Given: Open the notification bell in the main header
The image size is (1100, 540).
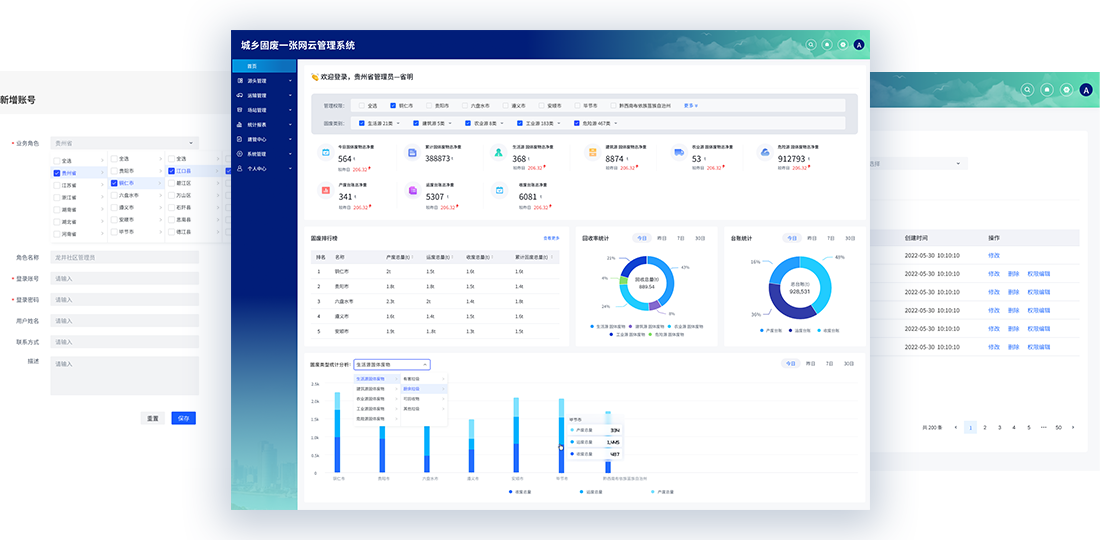Looking at the screenshot, I should click(827, 45).
